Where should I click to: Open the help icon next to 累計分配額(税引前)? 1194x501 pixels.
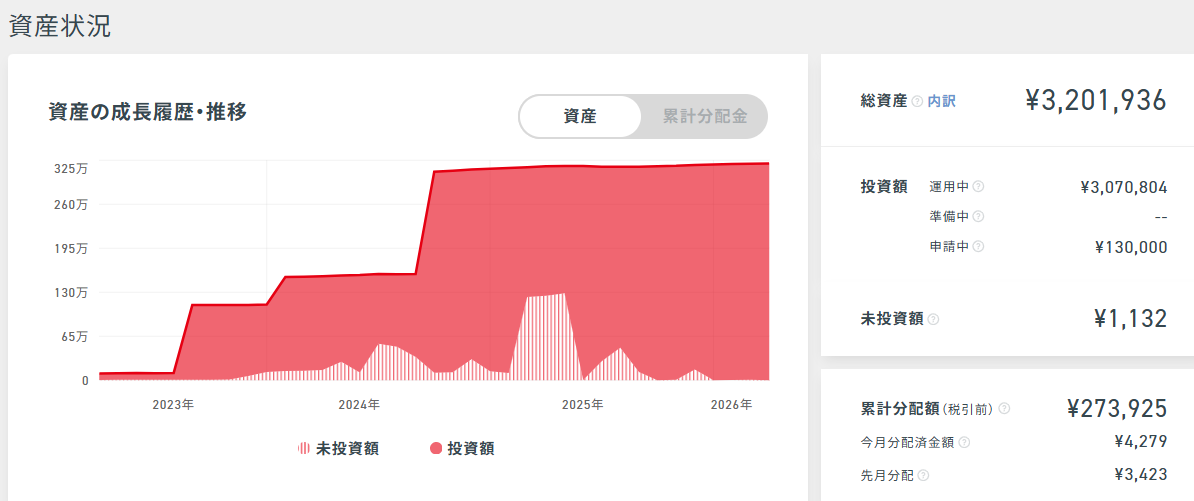coord(1004,409)
